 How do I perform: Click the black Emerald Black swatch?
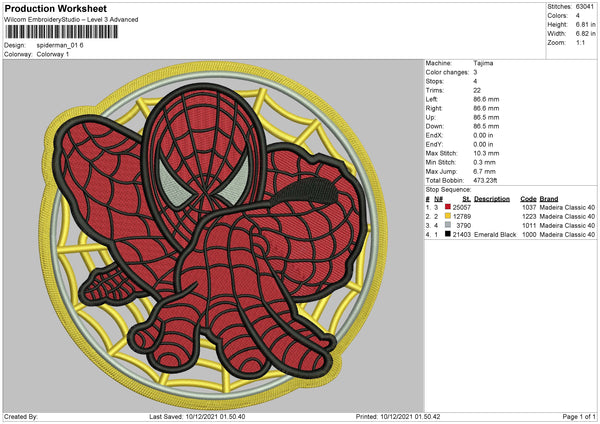pyautogui.click(x=449, y=235)
